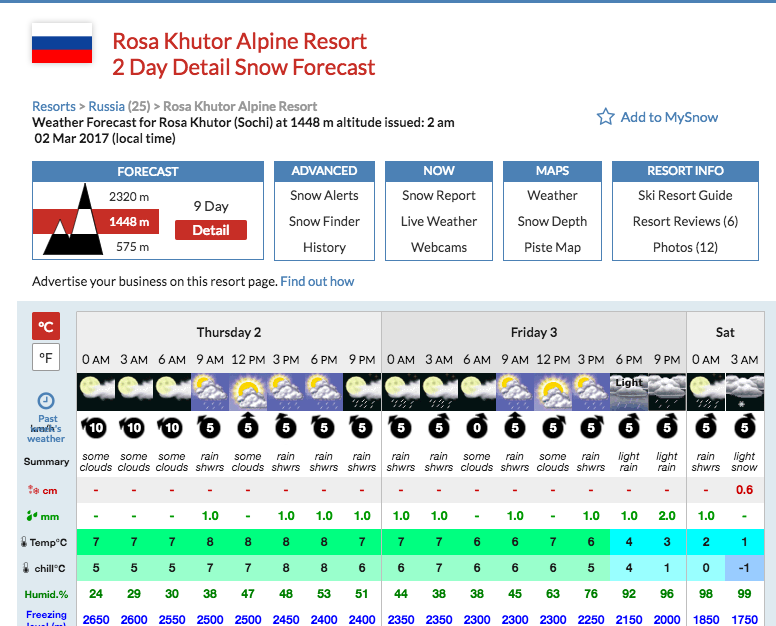The image size is (776, 626).
Task: Click Thursday 9 AM weather icon
Action: click(x=210, y=392)
